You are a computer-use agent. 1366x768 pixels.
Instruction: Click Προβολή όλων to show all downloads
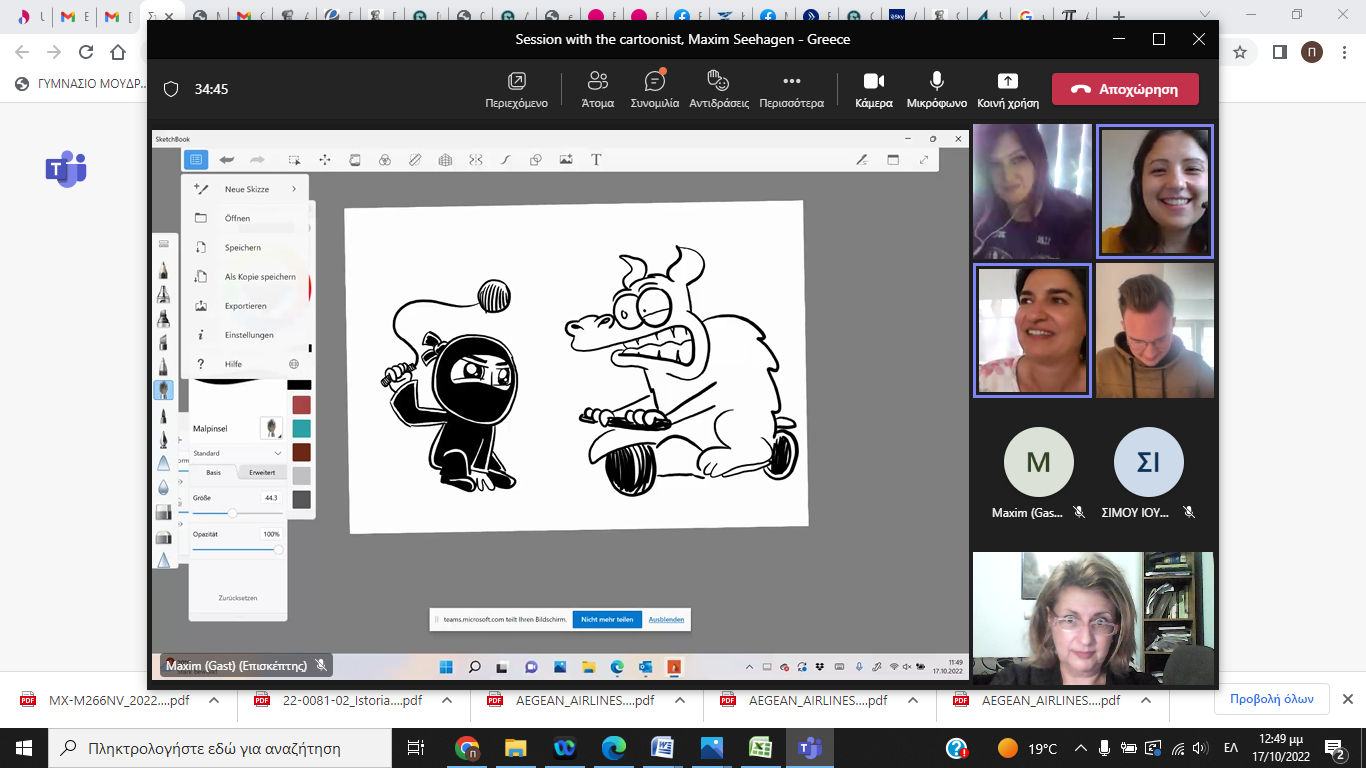(1271, 699)
